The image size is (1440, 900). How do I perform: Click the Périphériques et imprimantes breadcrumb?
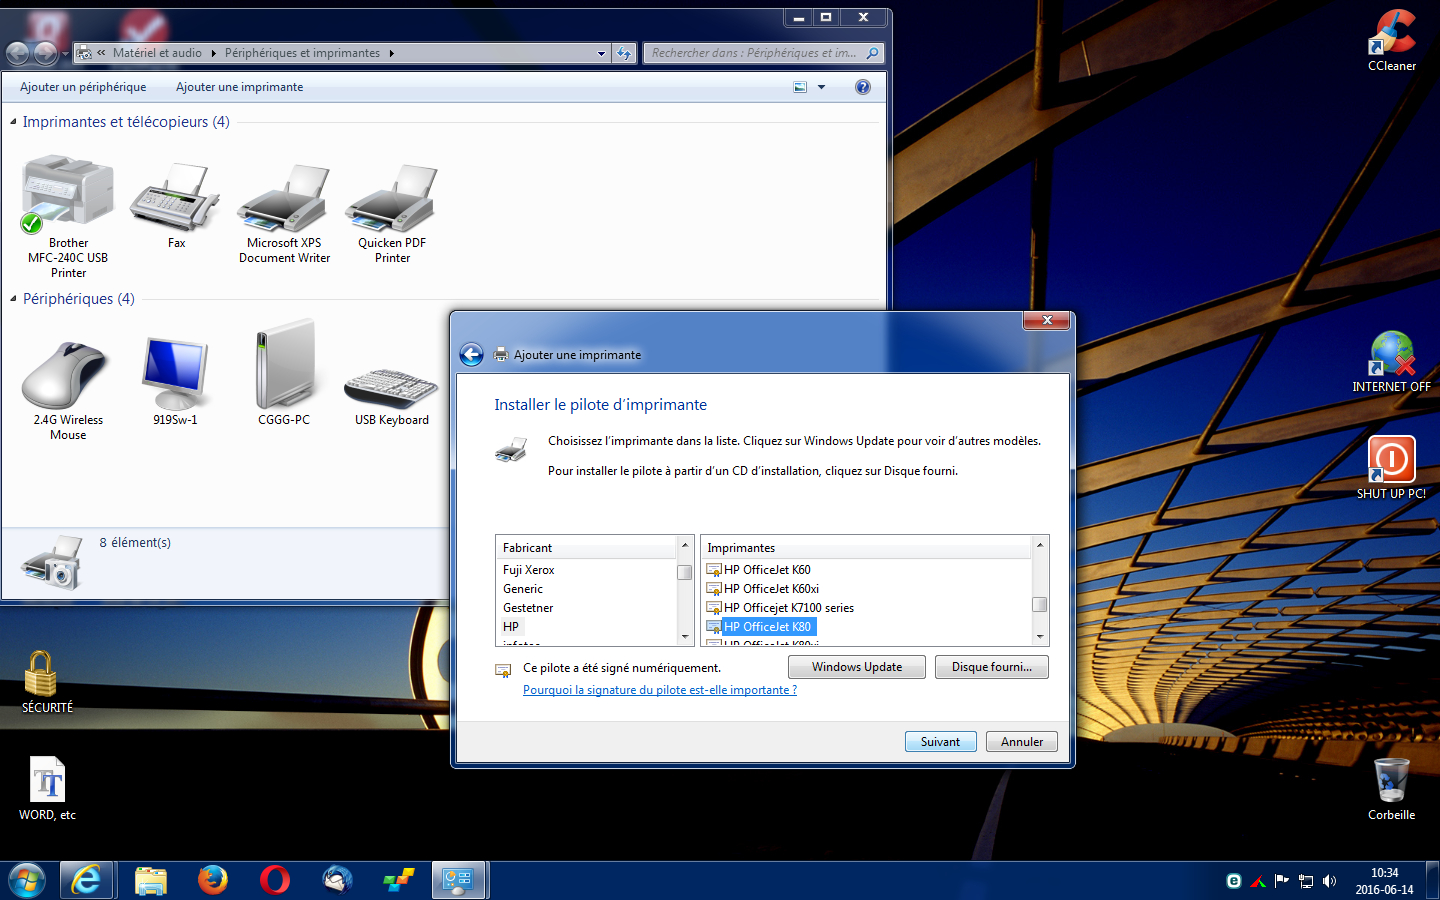[302, 53]
